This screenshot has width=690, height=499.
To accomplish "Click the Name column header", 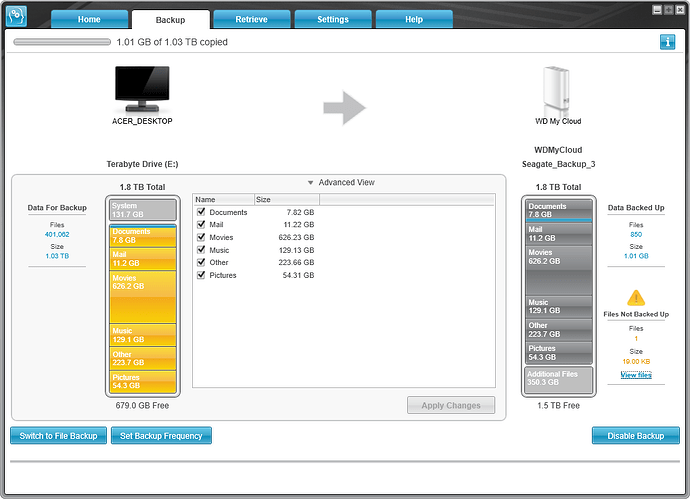I will [x=224, y=199].
